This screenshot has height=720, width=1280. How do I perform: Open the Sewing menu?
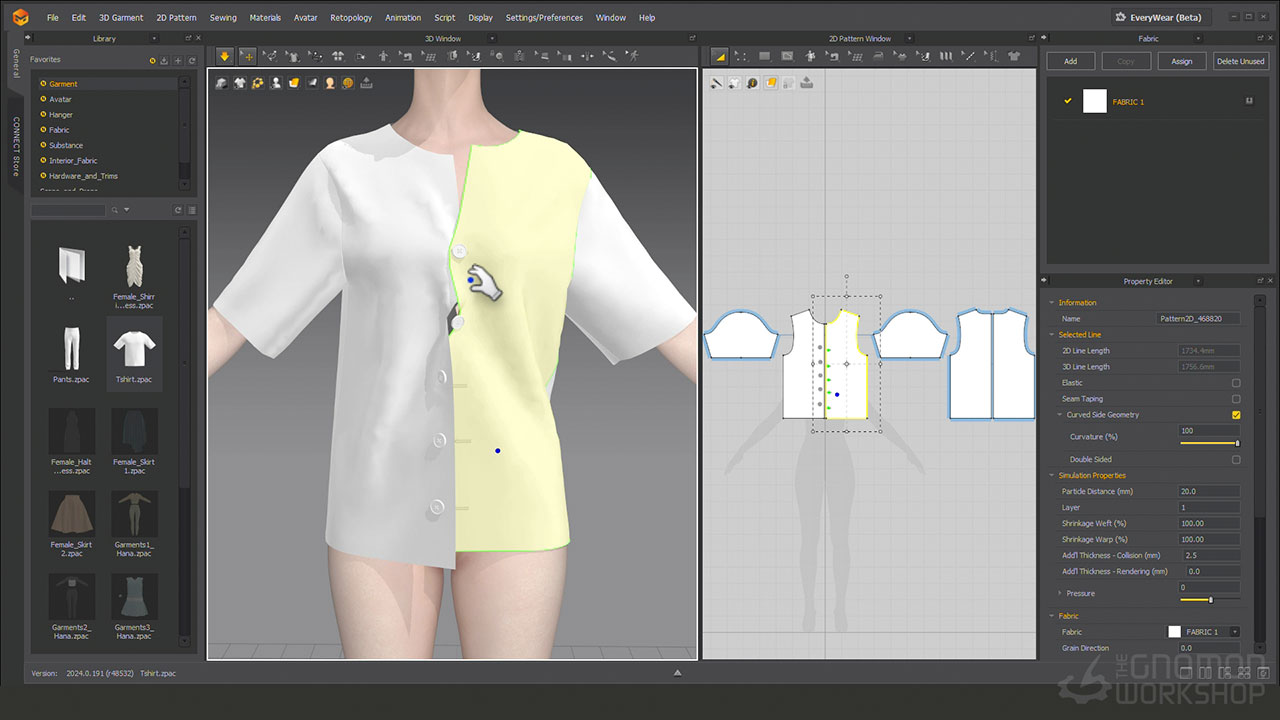pos(223,17)
